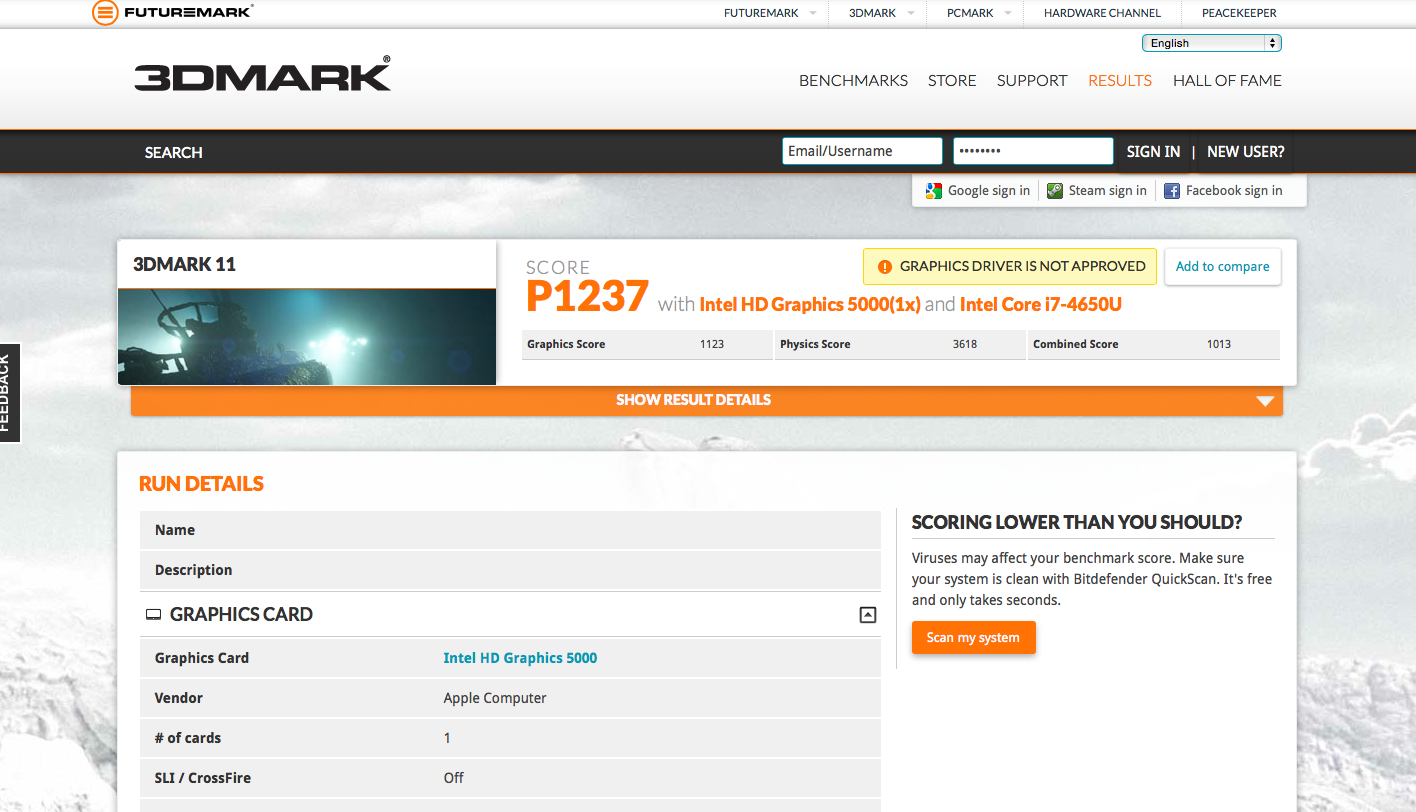Click GRAPHICS DRIVER IS NOT APPROVED notice
1416x812 pixels.
(x=1010, y=267)
